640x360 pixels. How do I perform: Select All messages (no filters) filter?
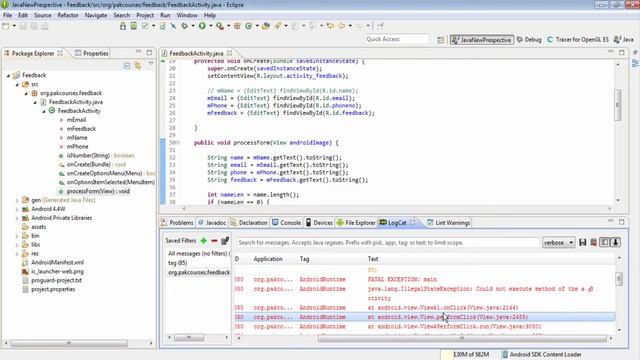(198, 253)
